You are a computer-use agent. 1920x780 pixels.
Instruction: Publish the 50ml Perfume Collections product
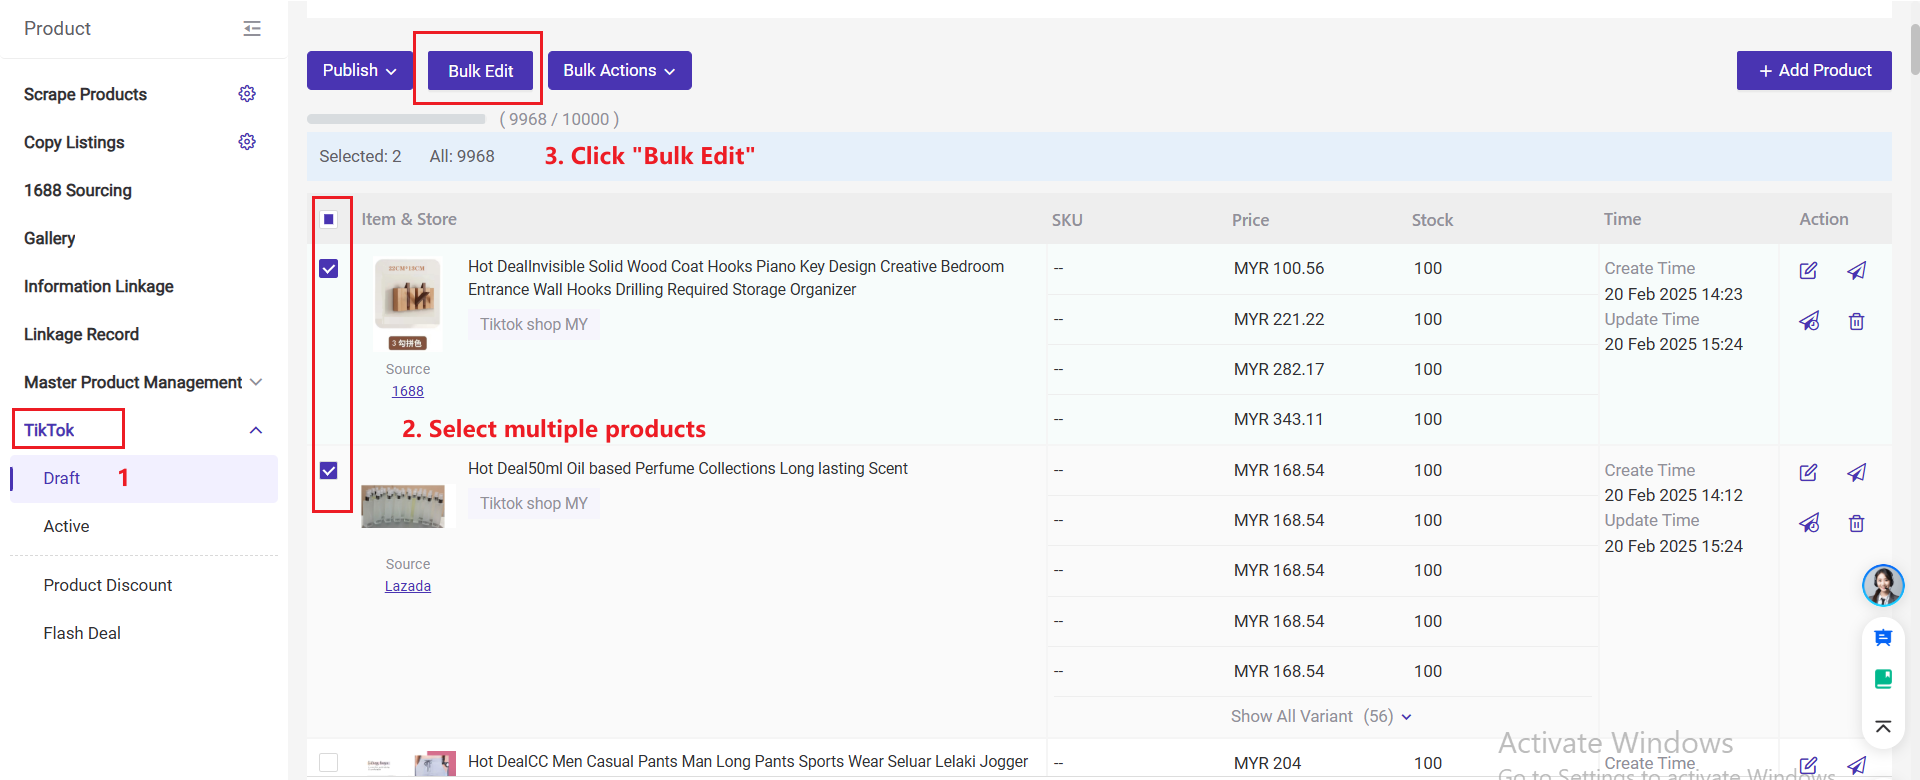[x=1857, y=472]
